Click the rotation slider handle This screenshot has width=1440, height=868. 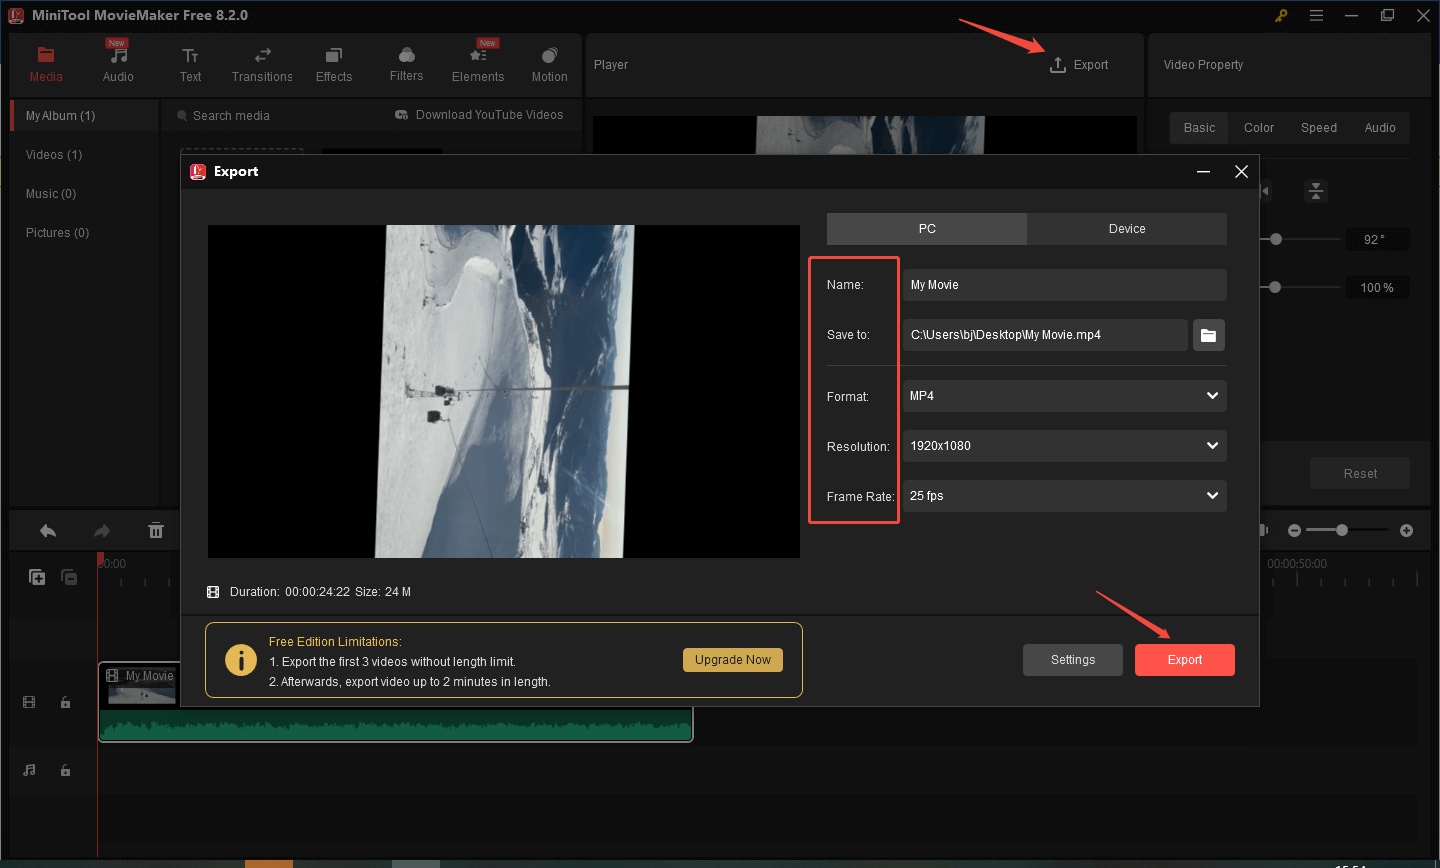coord(1276,239)
